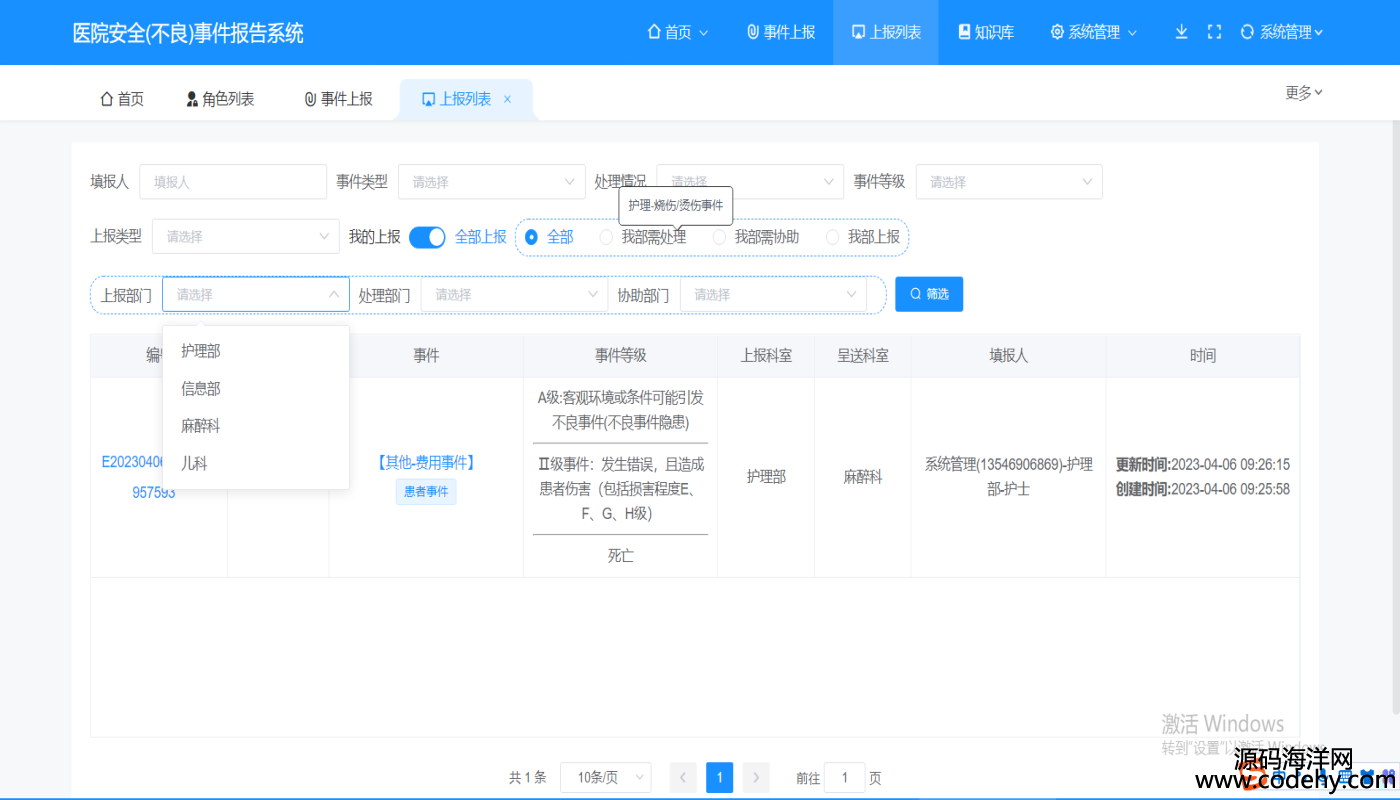Toggle the 我的上报 switch
The image size is (1400, 800).
click(x=427, y=237)
